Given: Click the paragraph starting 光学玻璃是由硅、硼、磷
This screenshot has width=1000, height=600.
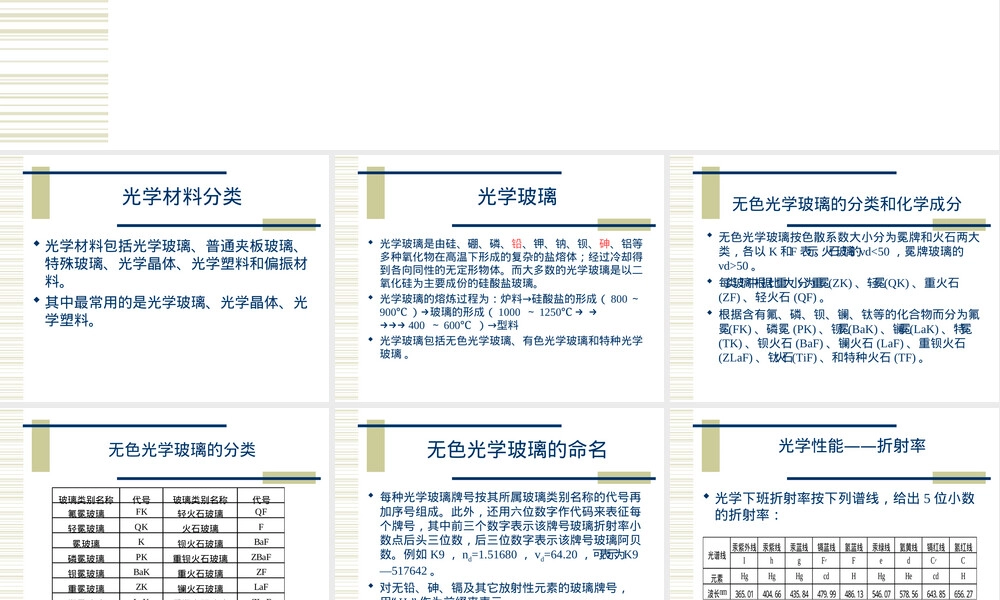Looking at the screenshot, I should tap(511, 263).
